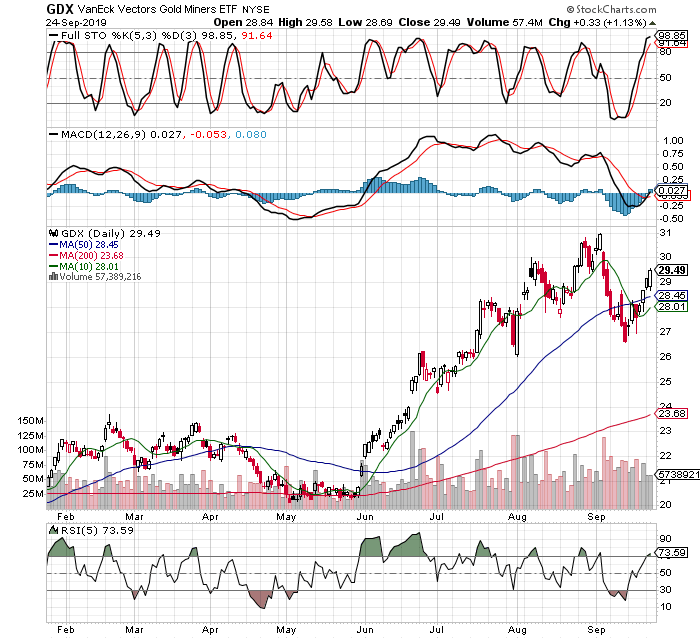
Task: Click the Aug label under the price panel
Action: [517, 517]
